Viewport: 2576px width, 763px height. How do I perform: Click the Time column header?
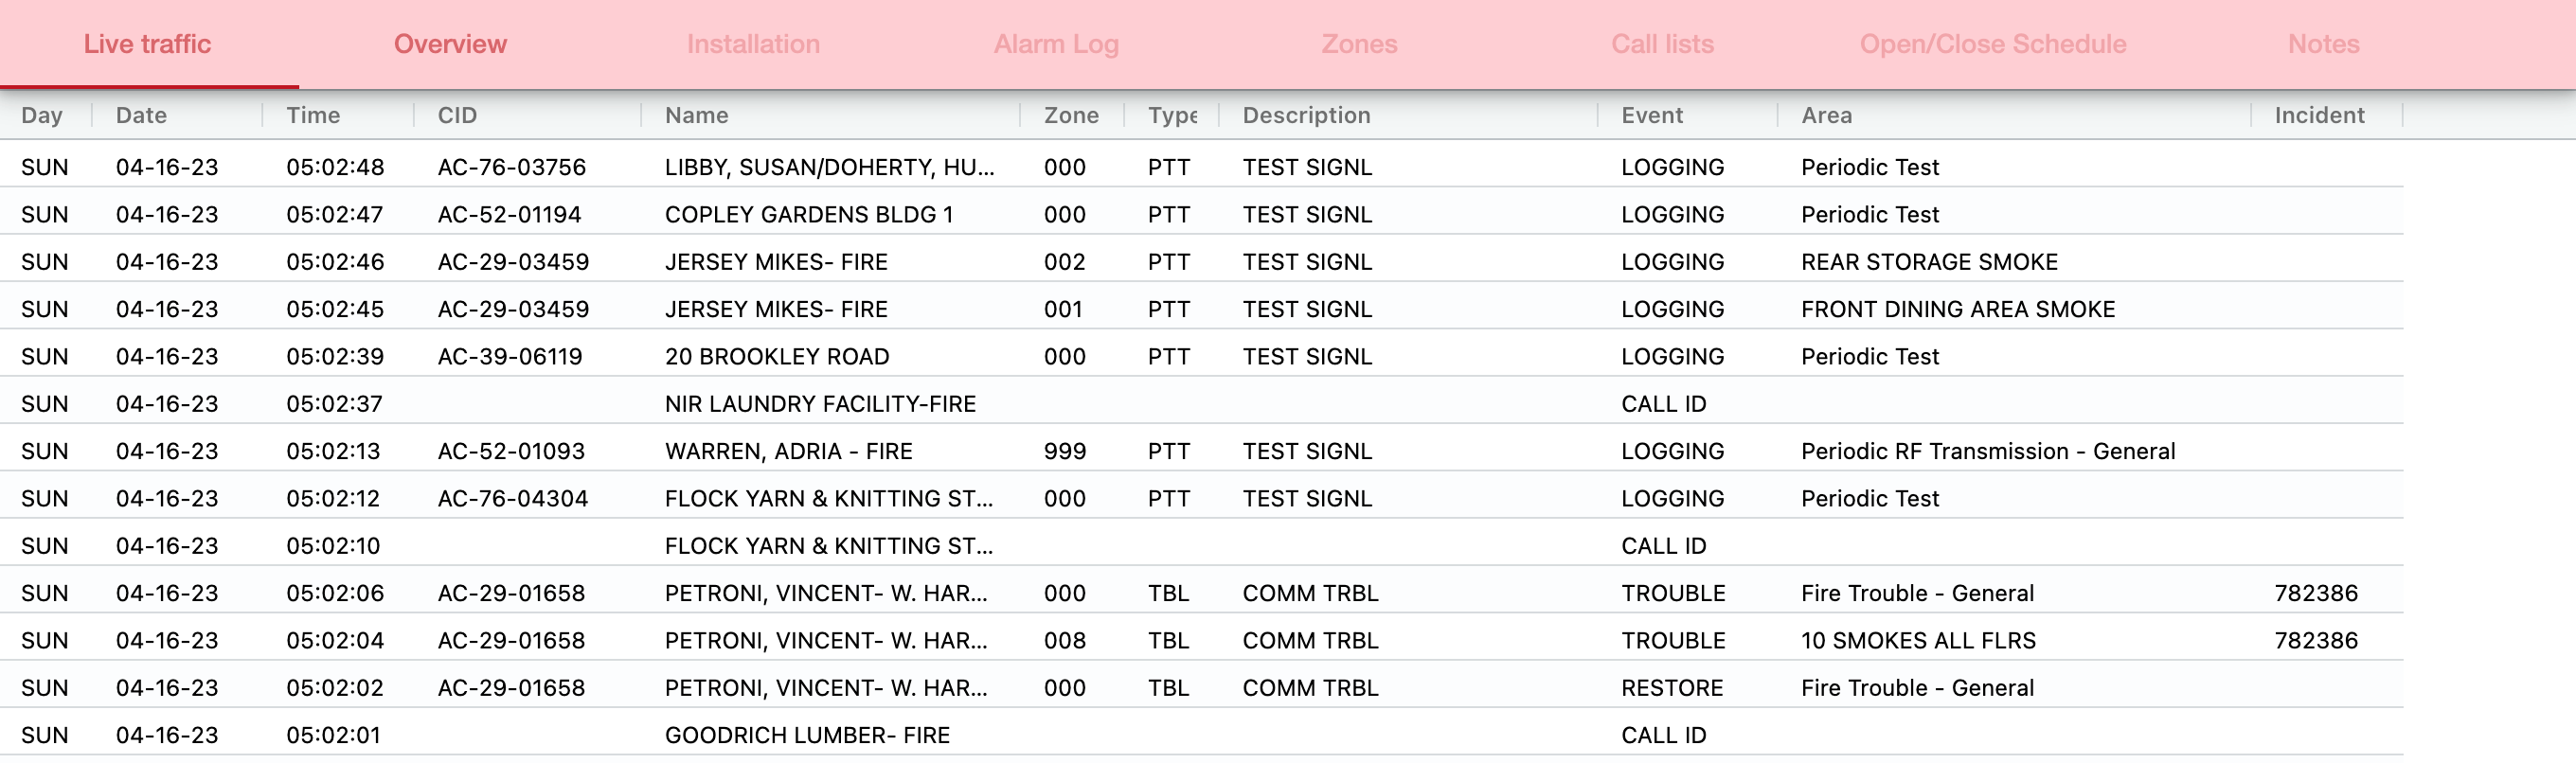pos(313,115)
